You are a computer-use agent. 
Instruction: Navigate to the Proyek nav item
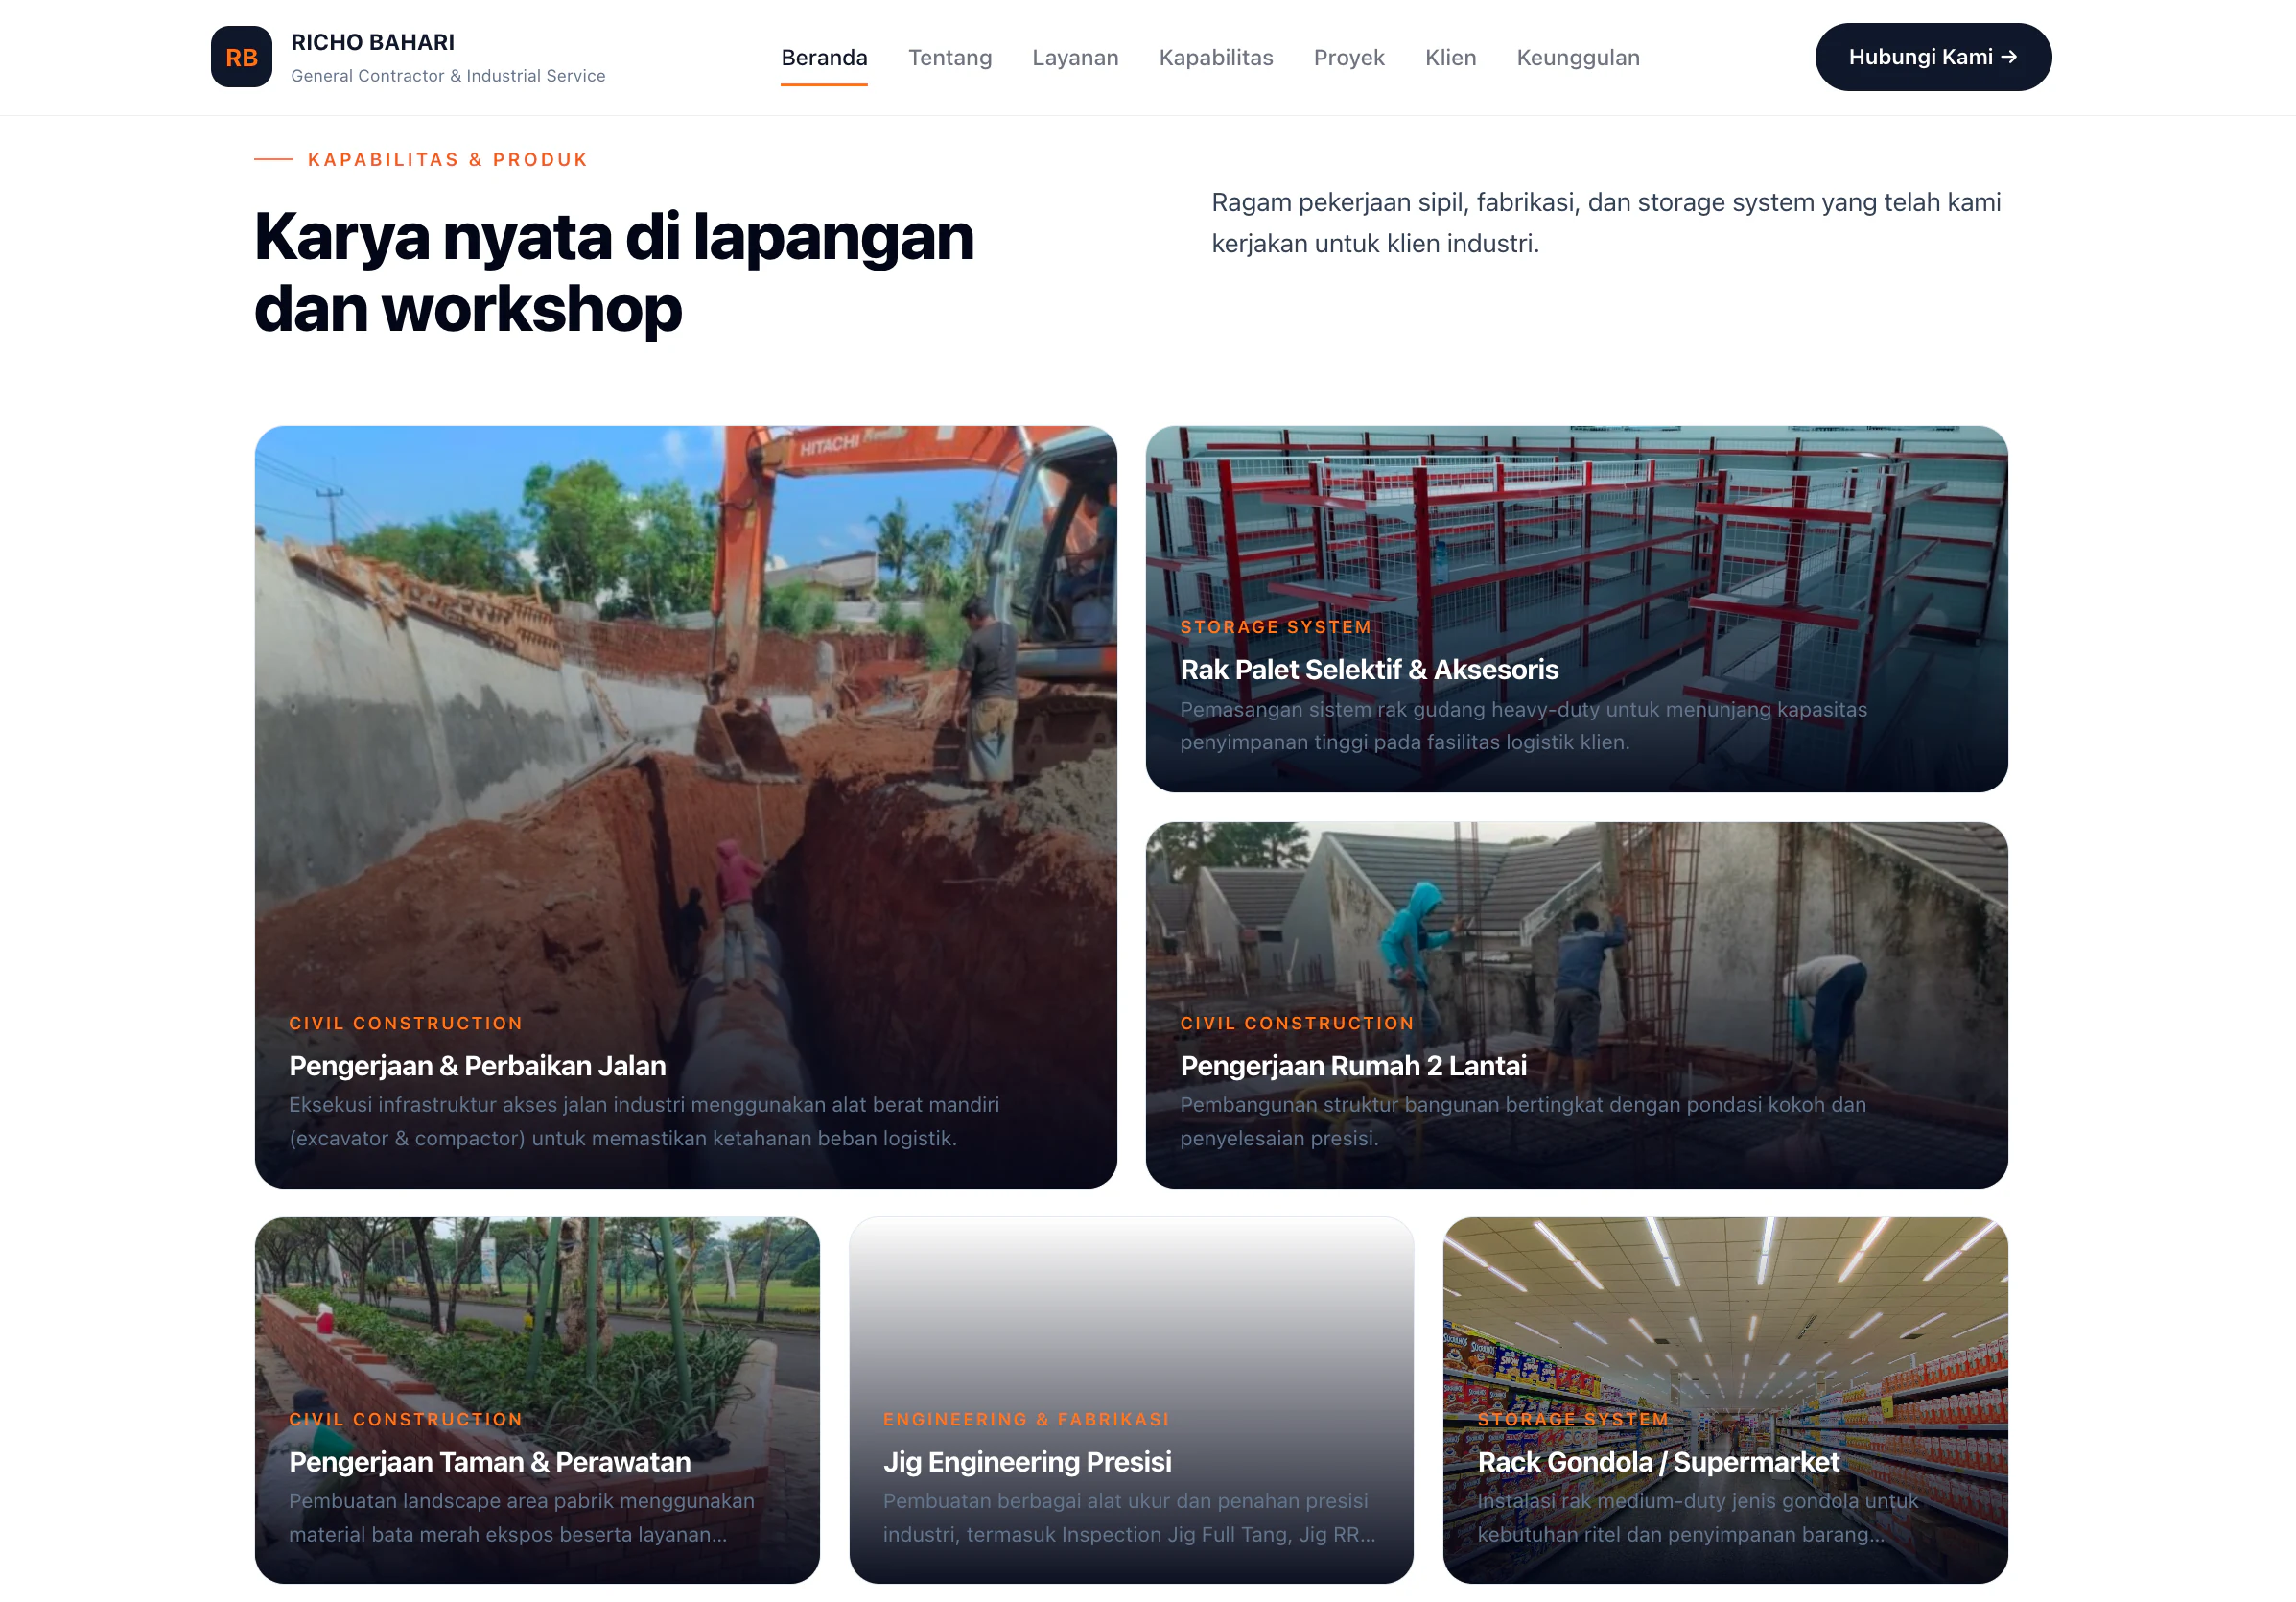(x=1349, y=57)
